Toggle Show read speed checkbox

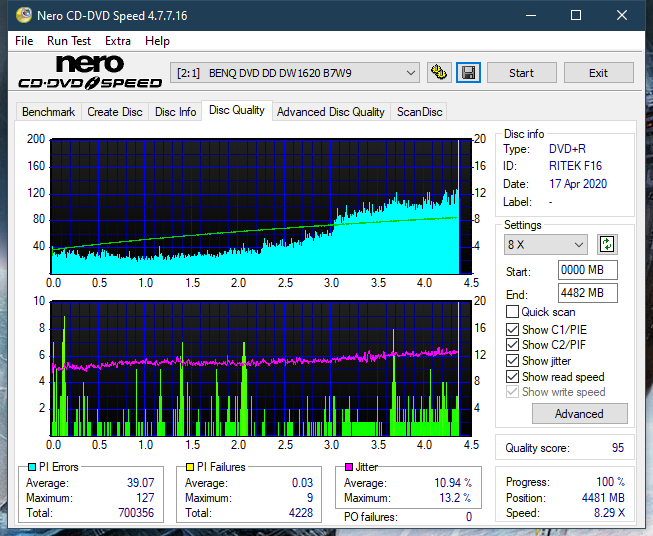coord(512,376)
